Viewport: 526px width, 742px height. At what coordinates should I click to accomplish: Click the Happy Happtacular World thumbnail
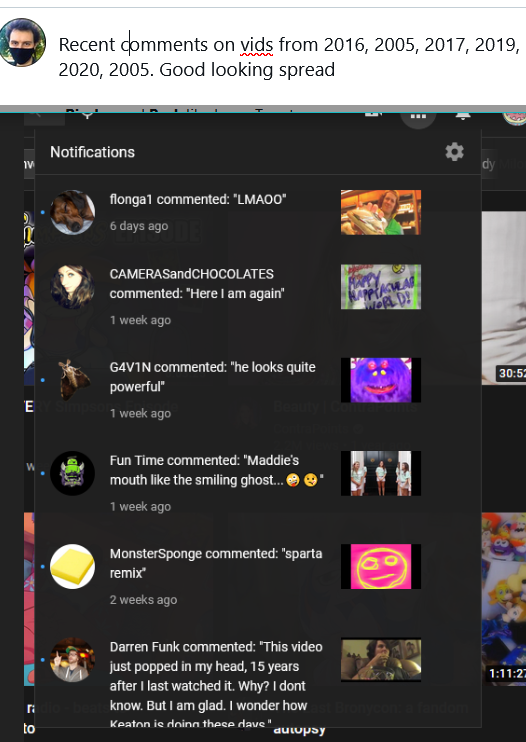381,287
